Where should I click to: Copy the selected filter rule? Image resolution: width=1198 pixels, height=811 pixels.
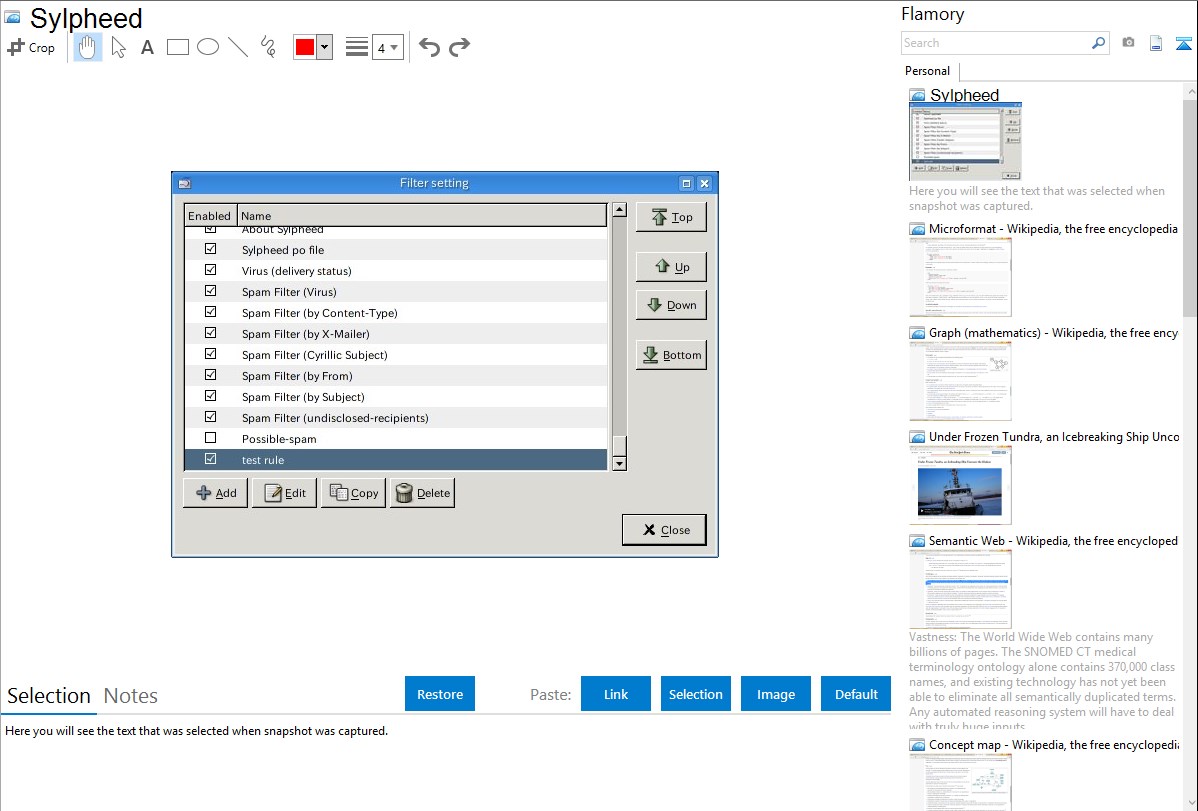click(353, 493)
